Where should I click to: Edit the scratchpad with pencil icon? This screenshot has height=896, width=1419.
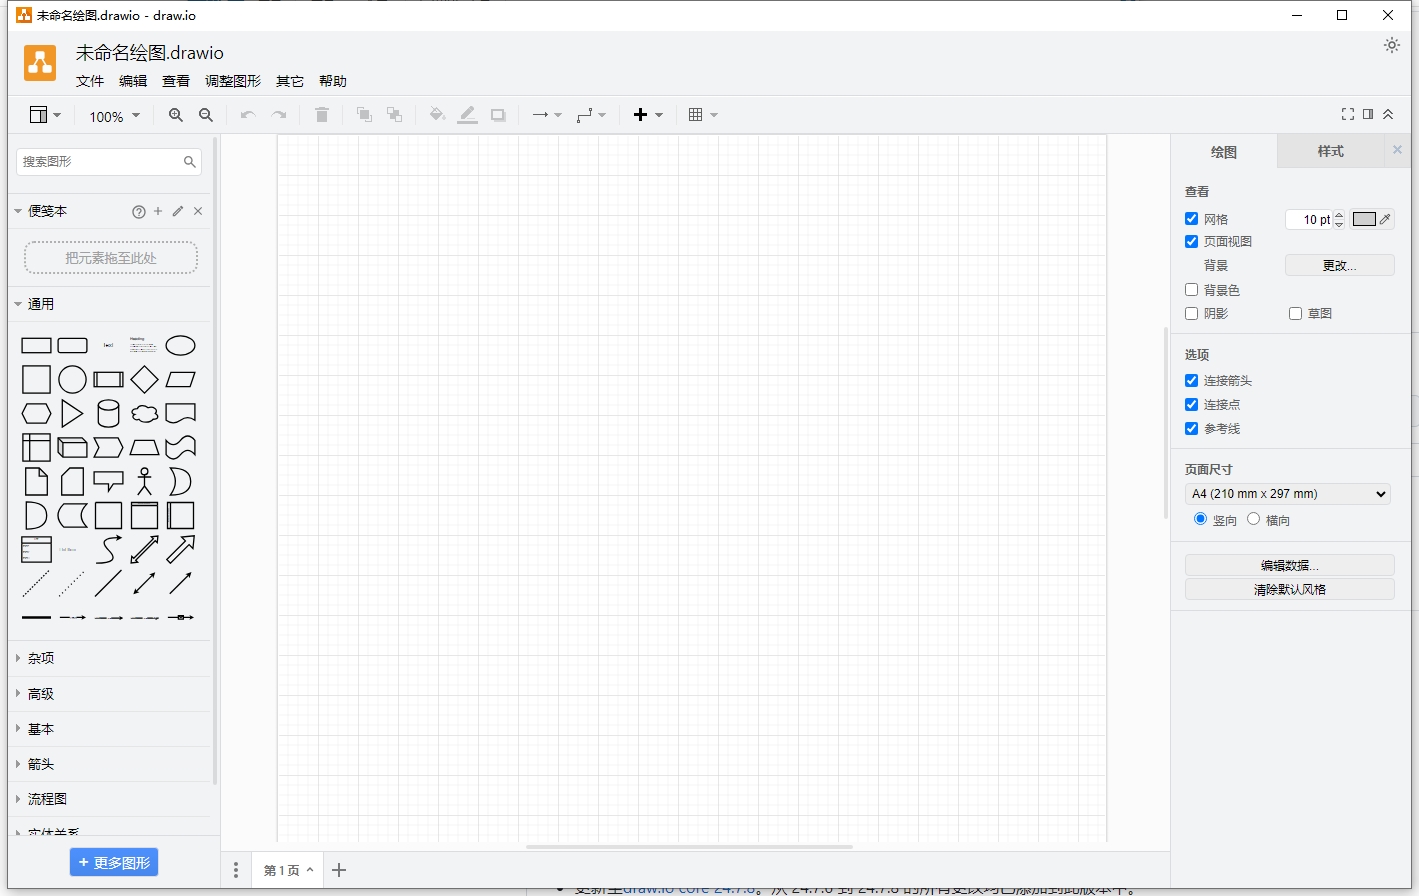click(x=178, y=211)
